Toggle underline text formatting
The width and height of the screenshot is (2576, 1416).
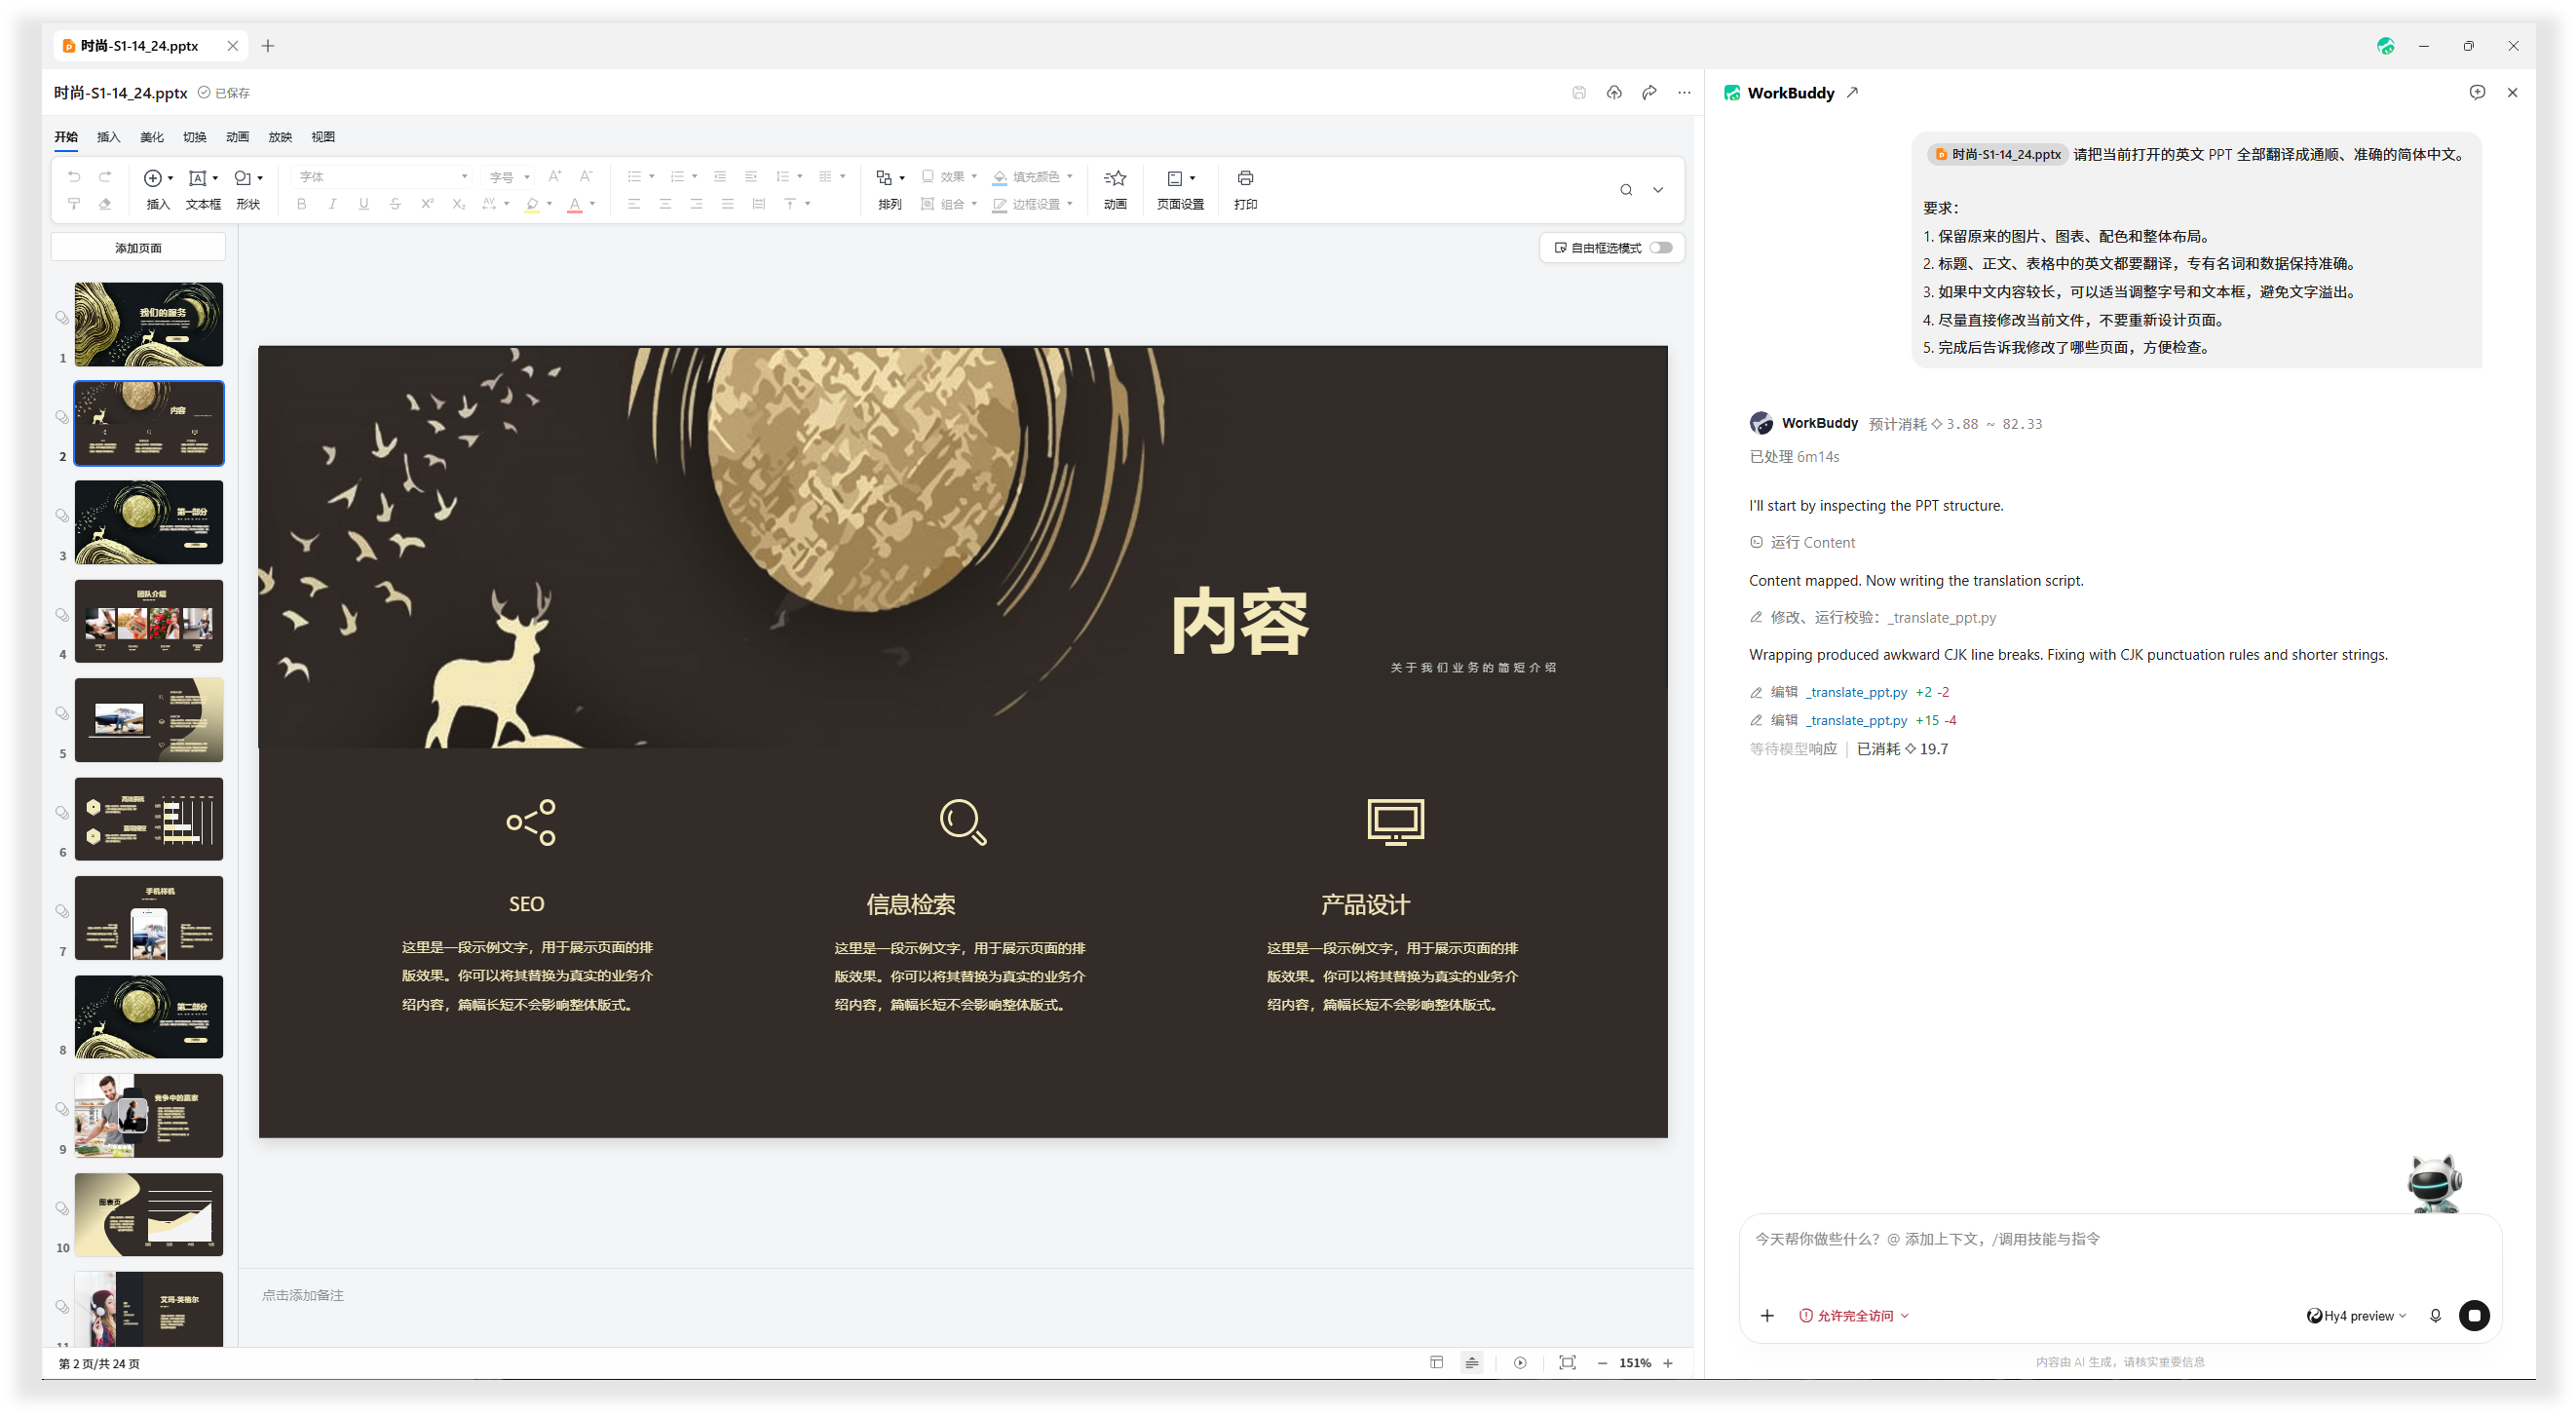point(364,204)
